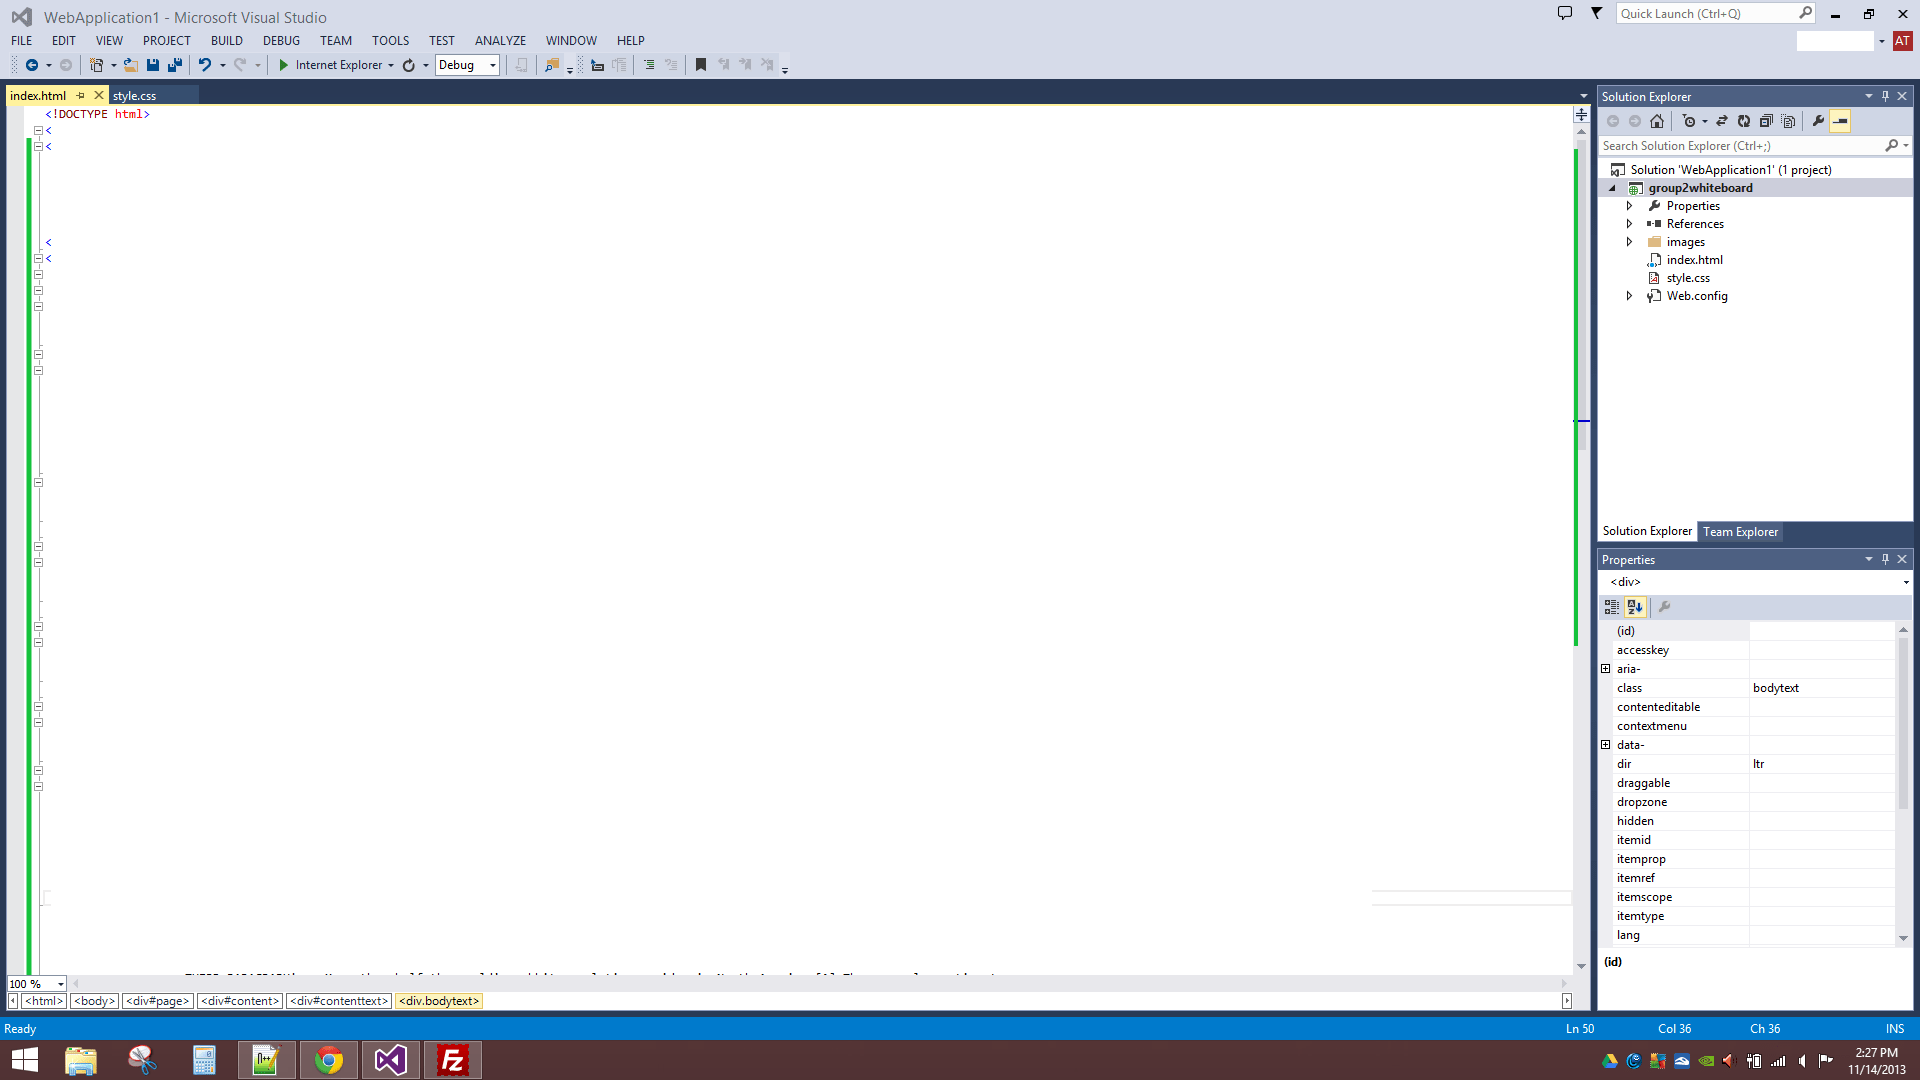Viewport: 1920px width, 1080px height.
Task: Switch to the style.css editor tab
Action: pos(134,96)
